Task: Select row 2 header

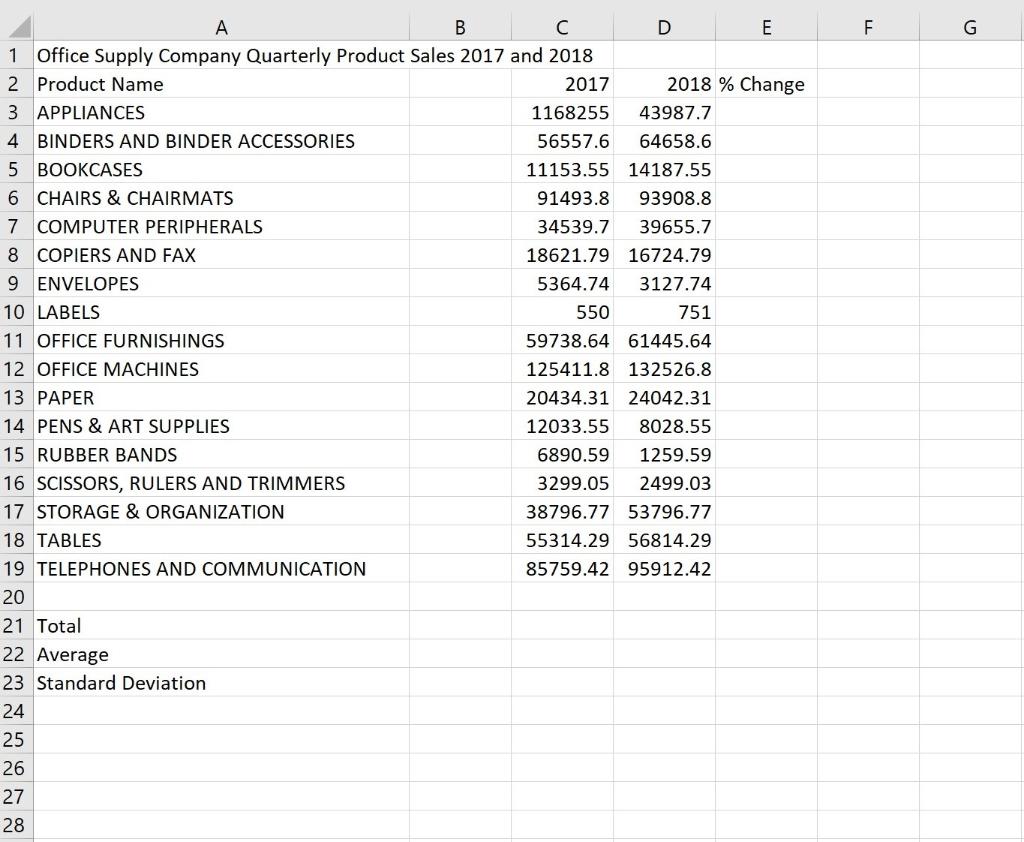Action: tap(14, 84)
